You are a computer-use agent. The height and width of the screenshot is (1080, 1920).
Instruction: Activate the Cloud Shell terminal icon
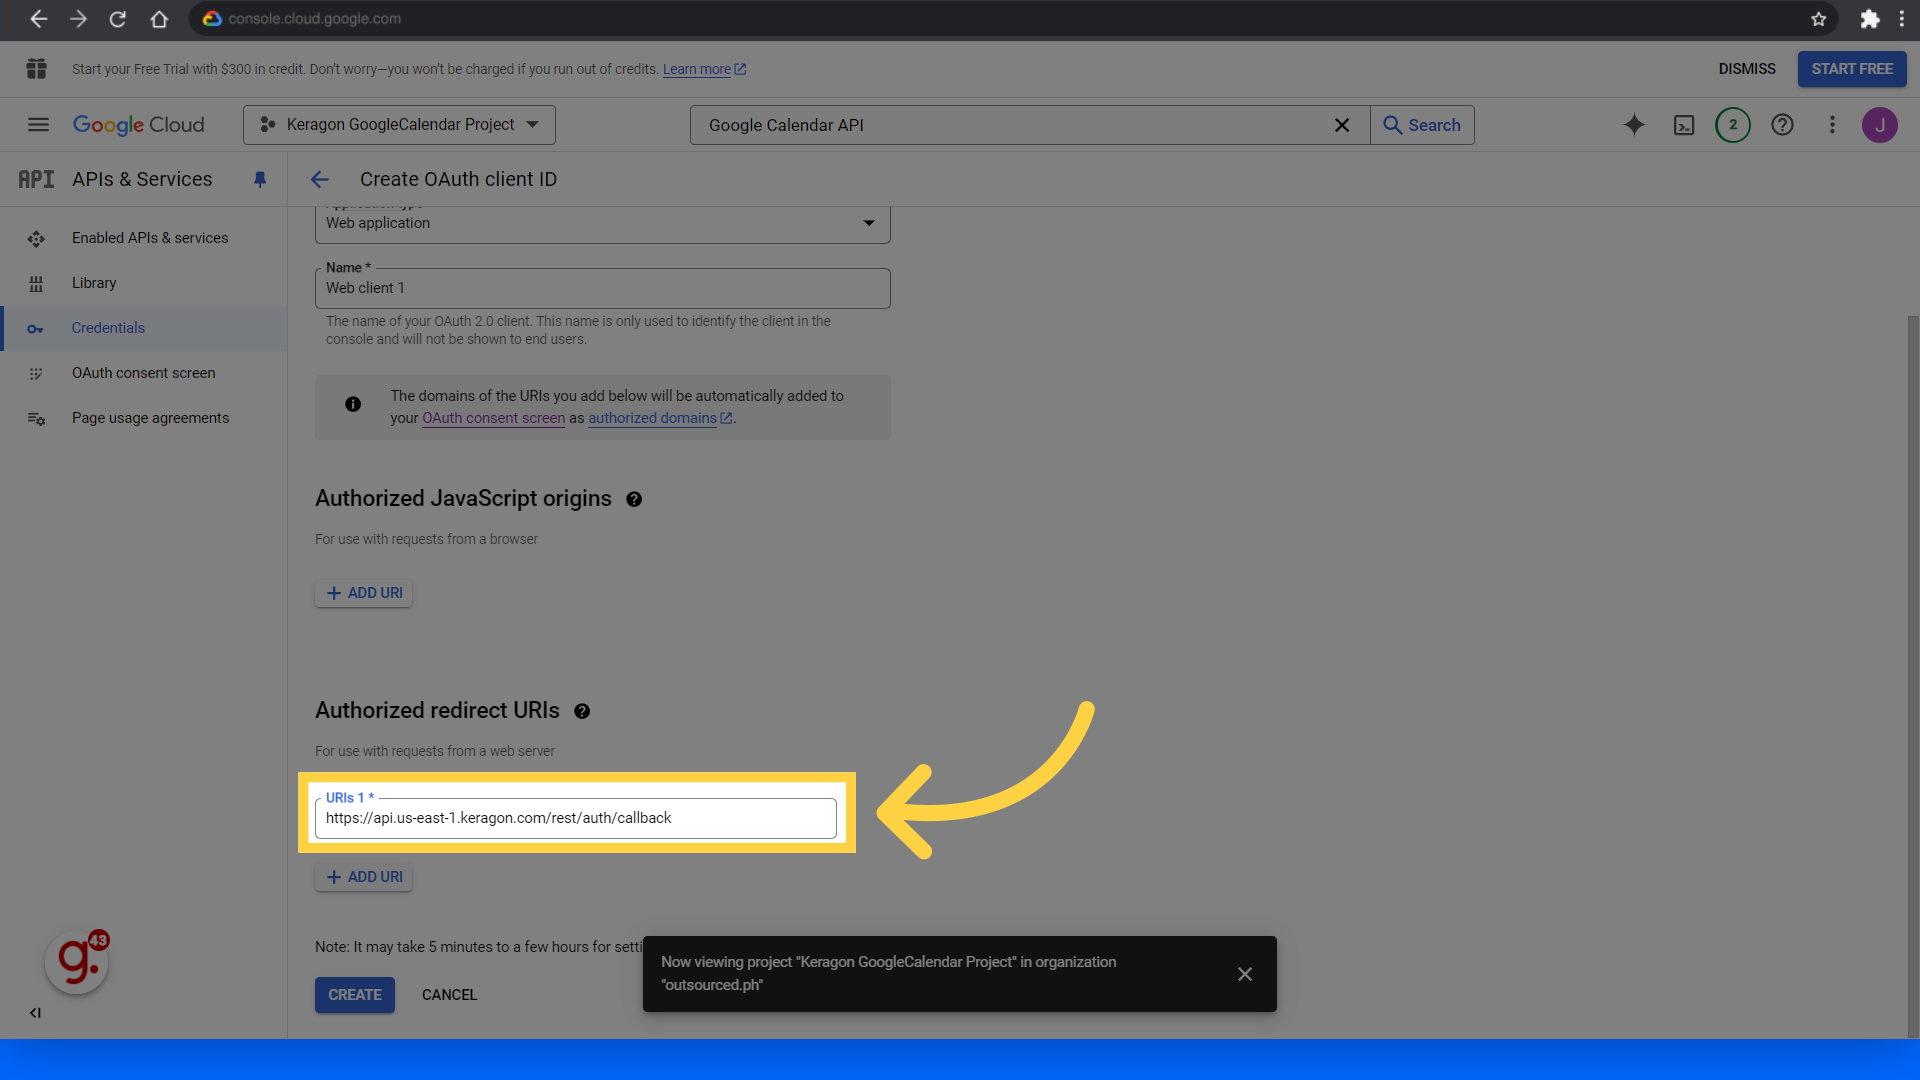point(1684,125)
